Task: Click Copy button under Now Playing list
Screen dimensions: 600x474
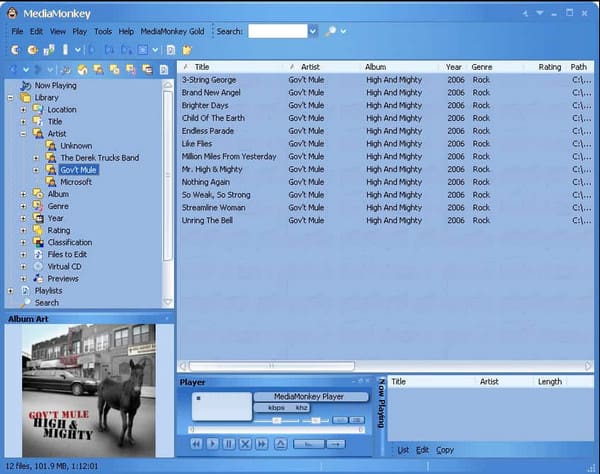Action: (445, 450)
